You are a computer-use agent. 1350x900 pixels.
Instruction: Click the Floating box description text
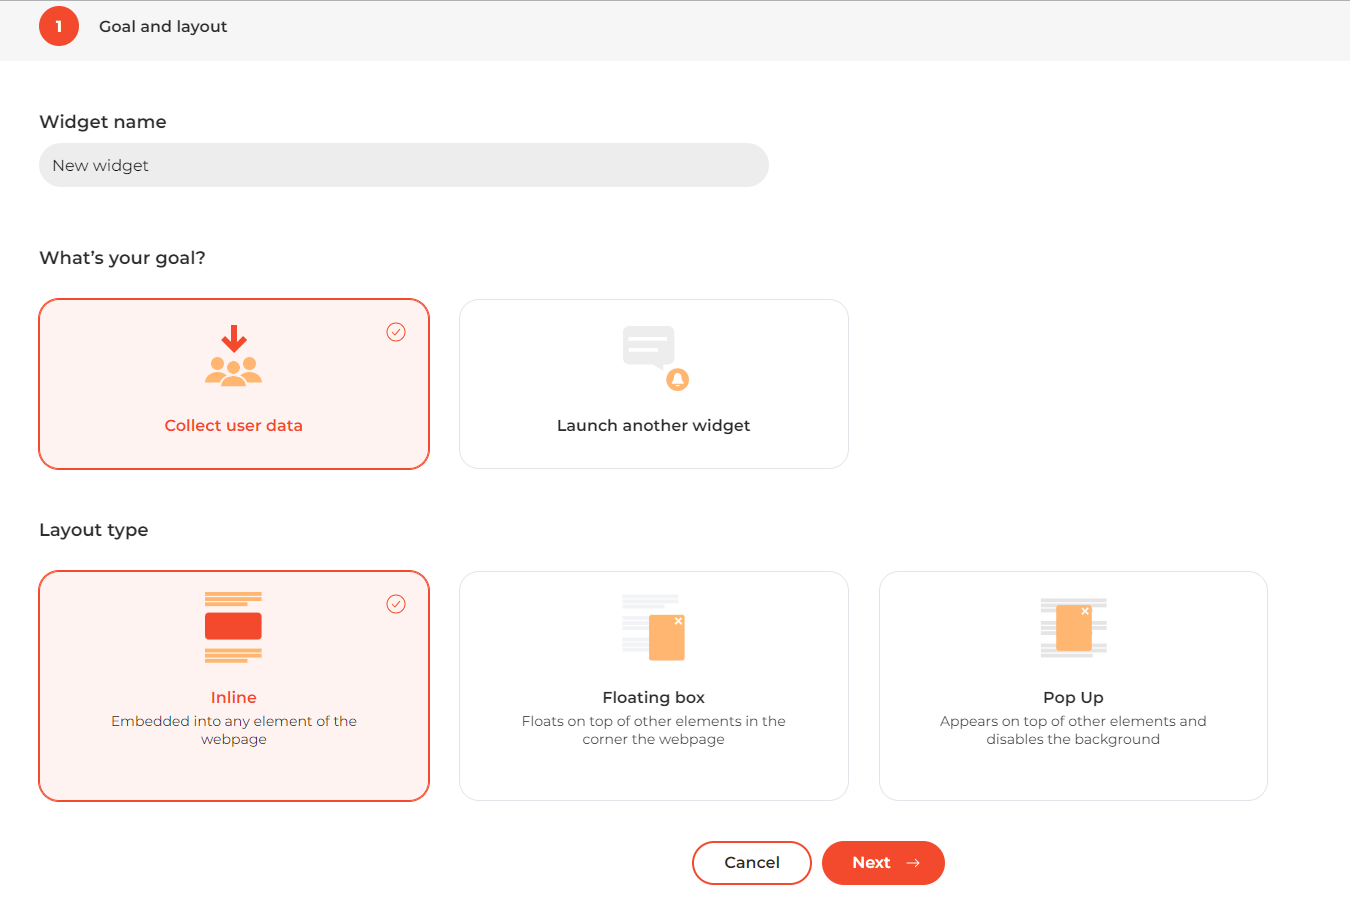pos(654,730)
